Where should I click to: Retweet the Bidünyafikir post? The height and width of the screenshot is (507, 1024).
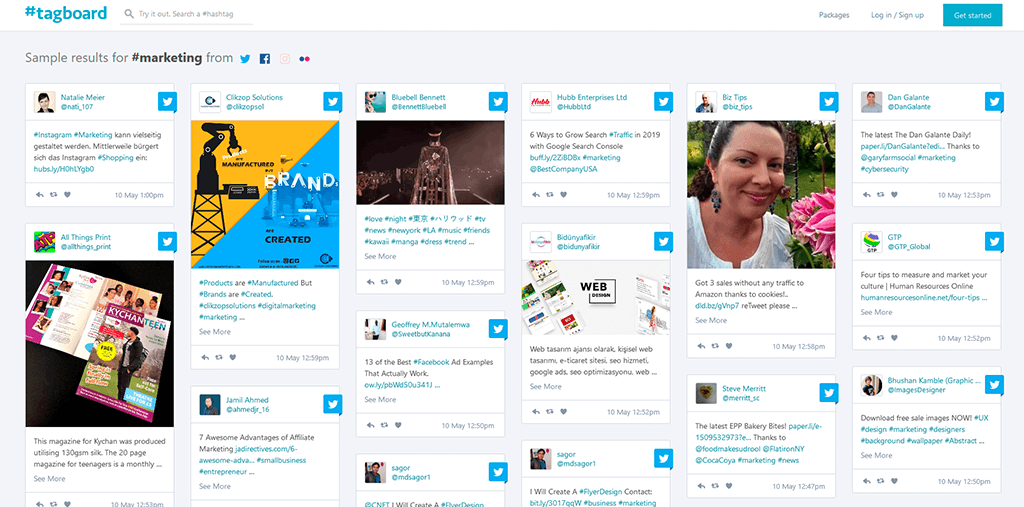pos(550,412)
